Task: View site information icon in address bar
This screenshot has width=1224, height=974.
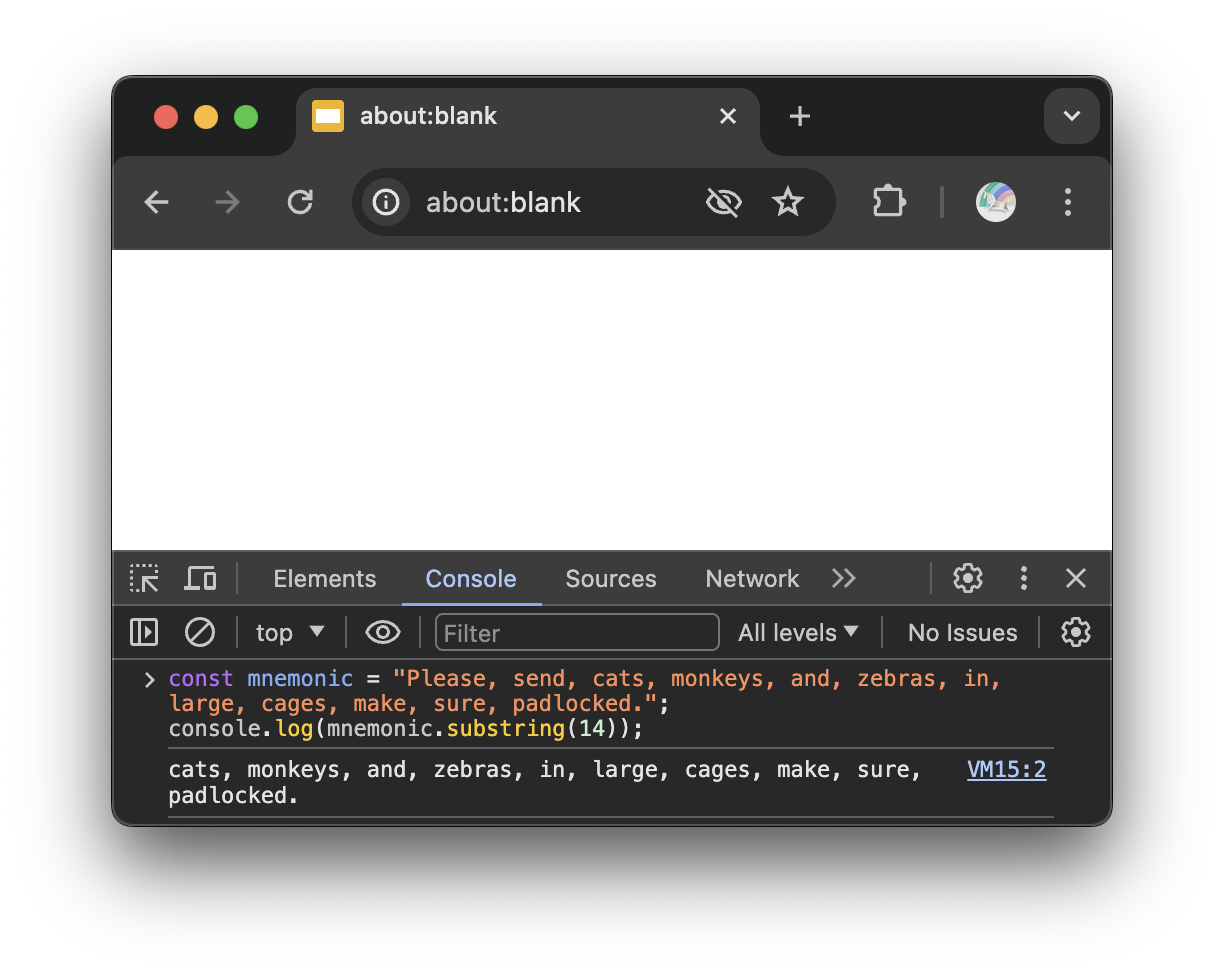Action: [x=386, y=203]
